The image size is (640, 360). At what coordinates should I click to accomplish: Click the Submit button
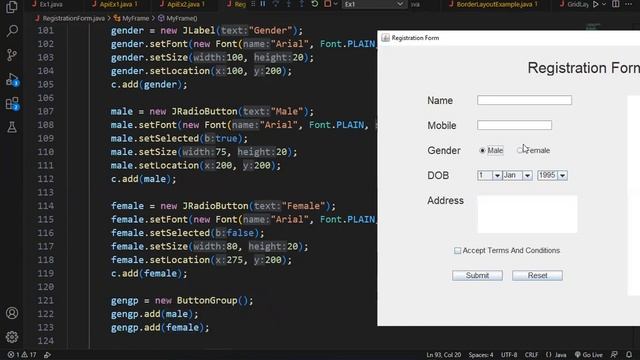click(x=477, y=276)
